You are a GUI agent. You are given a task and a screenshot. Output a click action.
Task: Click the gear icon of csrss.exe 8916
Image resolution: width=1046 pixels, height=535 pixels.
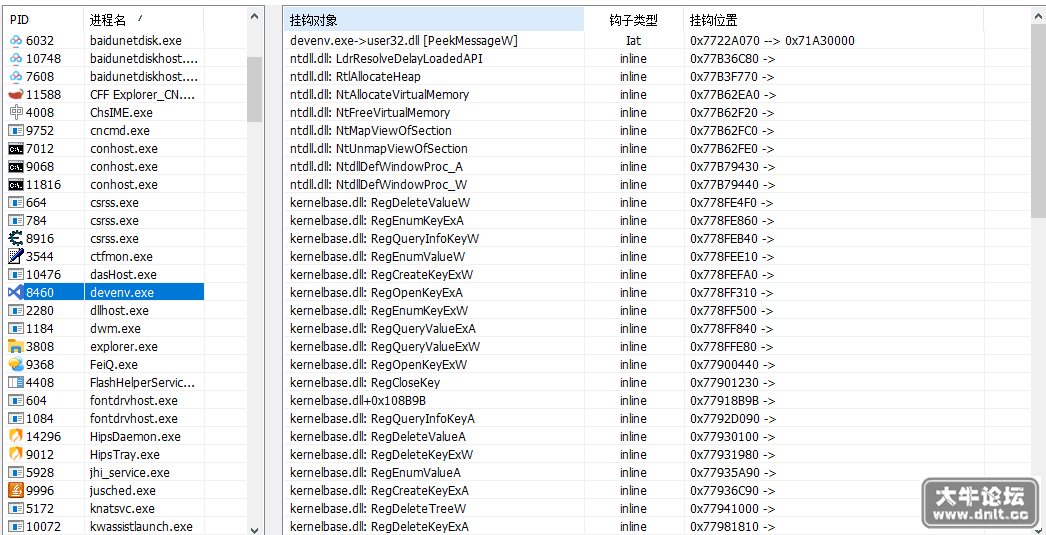point(17,239)
